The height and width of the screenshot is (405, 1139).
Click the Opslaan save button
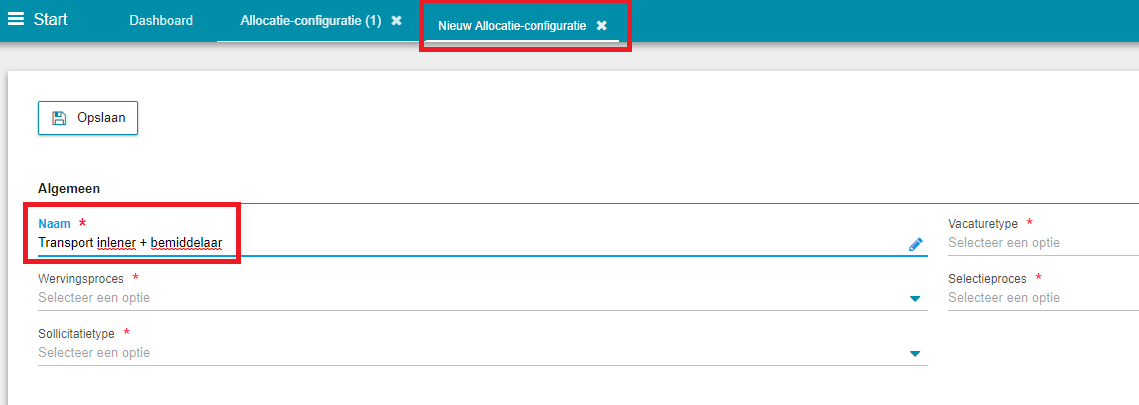point(88,118)
